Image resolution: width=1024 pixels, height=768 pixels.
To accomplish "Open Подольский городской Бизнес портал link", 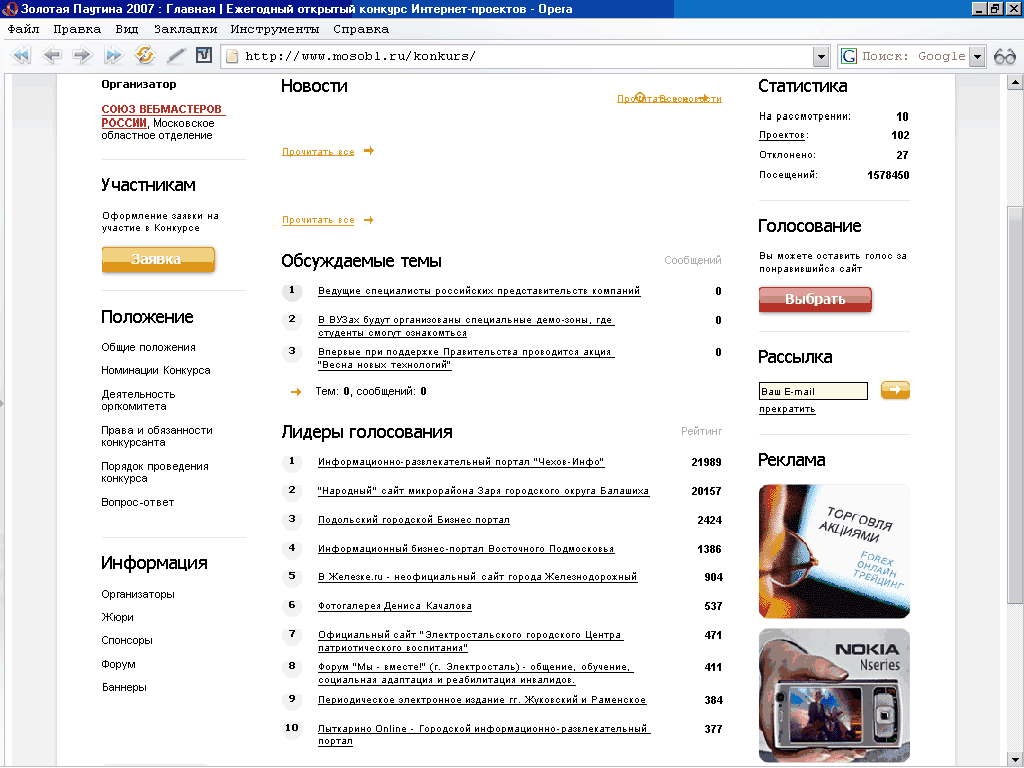I will click(x=414, y=520).
